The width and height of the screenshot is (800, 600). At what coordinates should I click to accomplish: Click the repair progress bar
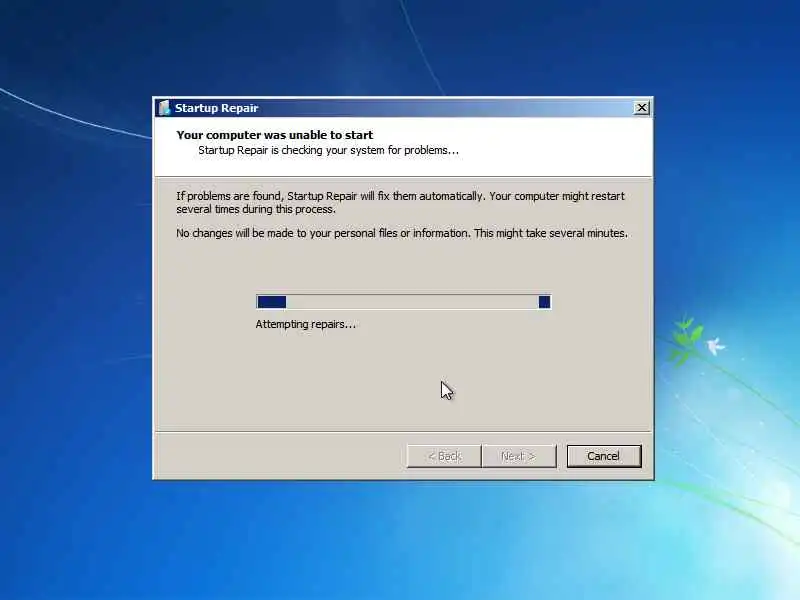[404, 302]
